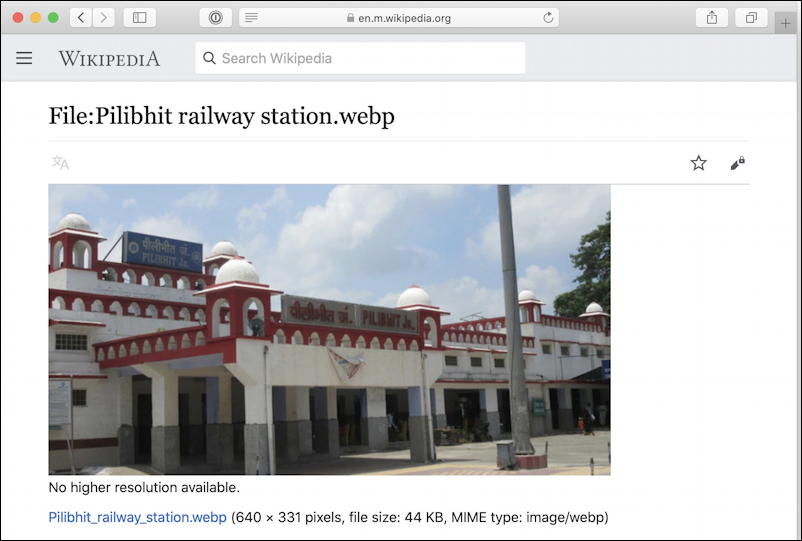Click the search magnifier icon
Screen dimensions: 802x541
click(x=209, y=58)
